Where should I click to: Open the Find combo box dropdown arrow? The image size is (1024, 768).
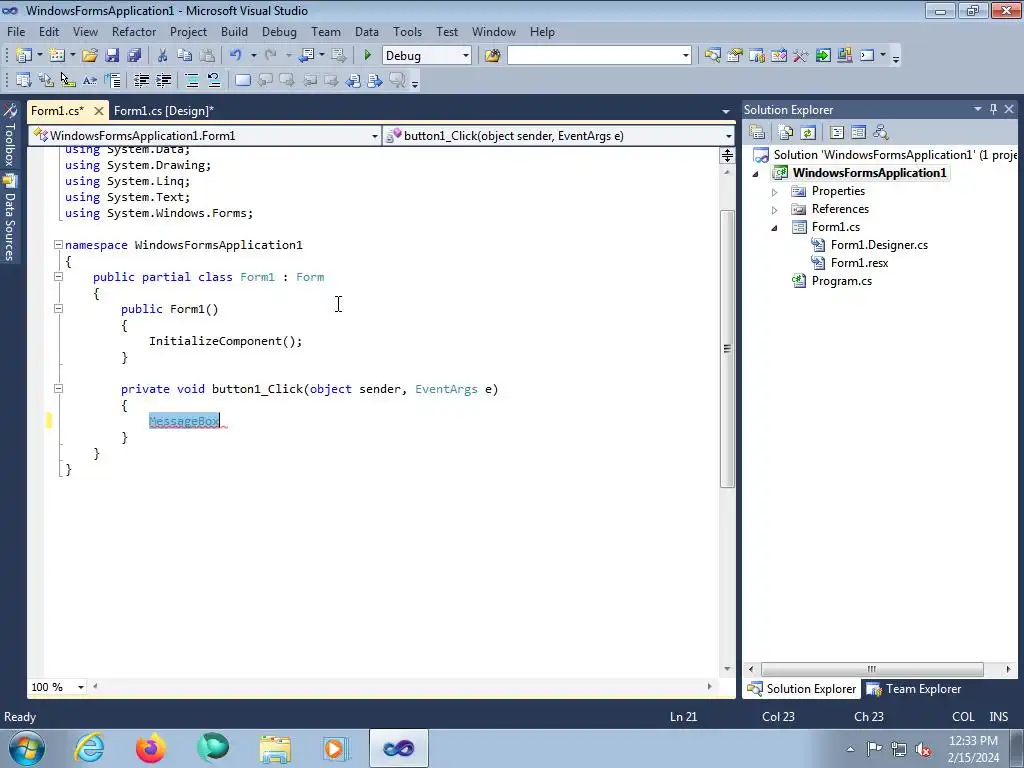tap(686, 56)
